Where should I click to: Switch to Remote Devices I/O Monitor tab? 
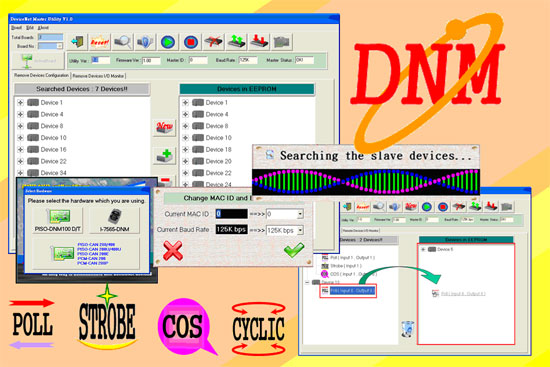[x=98, y=76]
